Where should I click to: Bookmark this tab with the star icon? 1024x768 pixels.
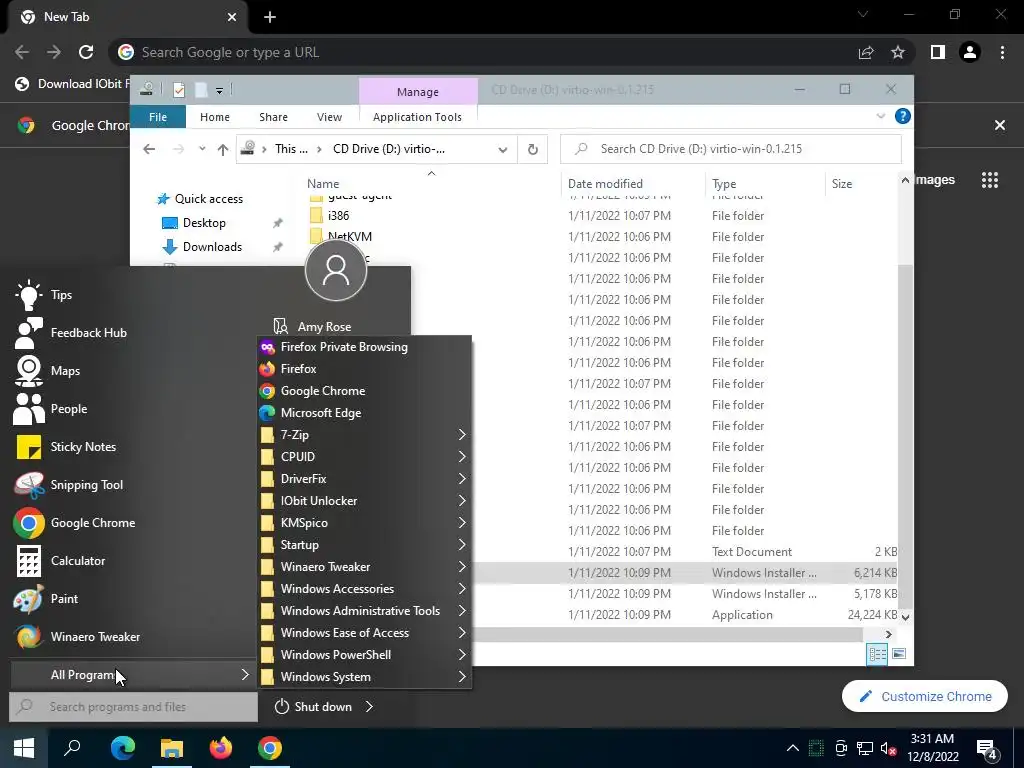click(898, 52)
